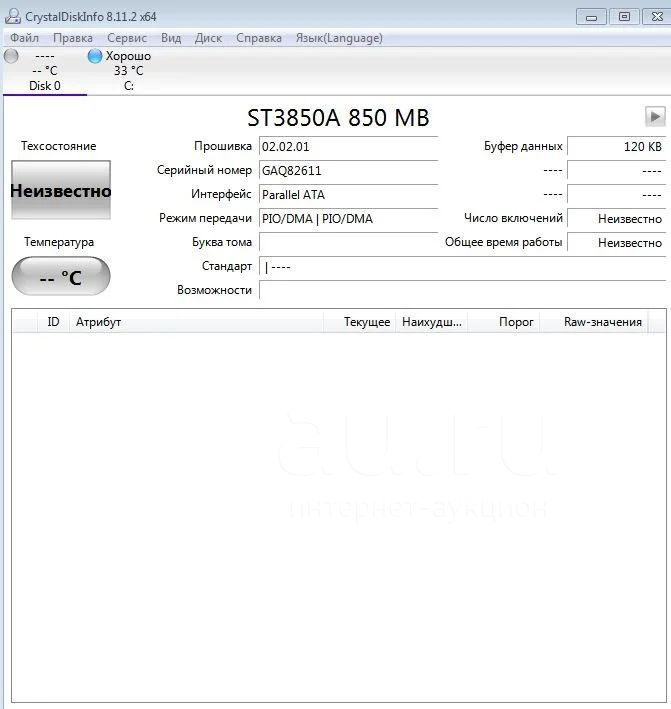Click the Прошивка field 02.02.01

[x=349, y=147]
